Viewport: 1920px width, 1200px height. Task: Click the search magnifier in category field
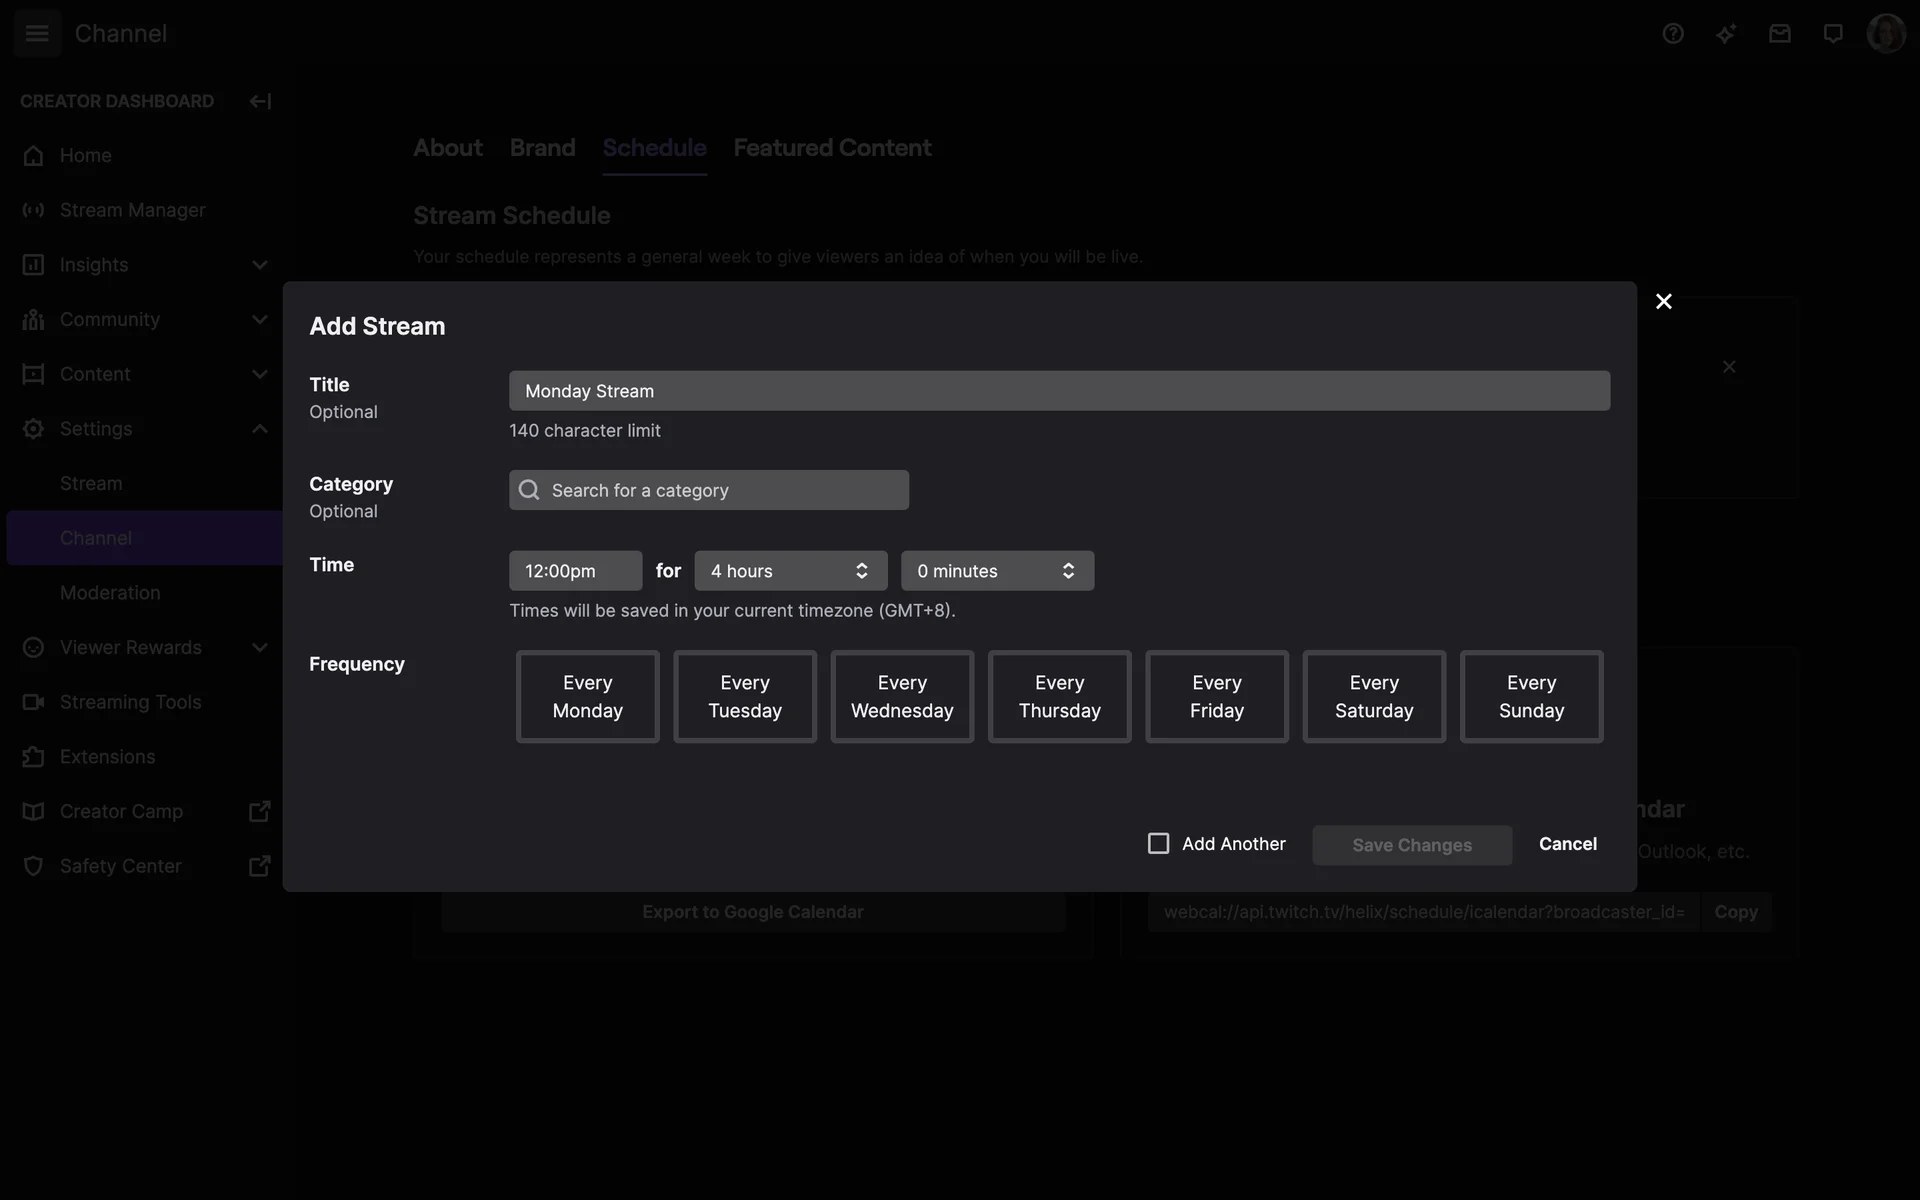[529, 490]
